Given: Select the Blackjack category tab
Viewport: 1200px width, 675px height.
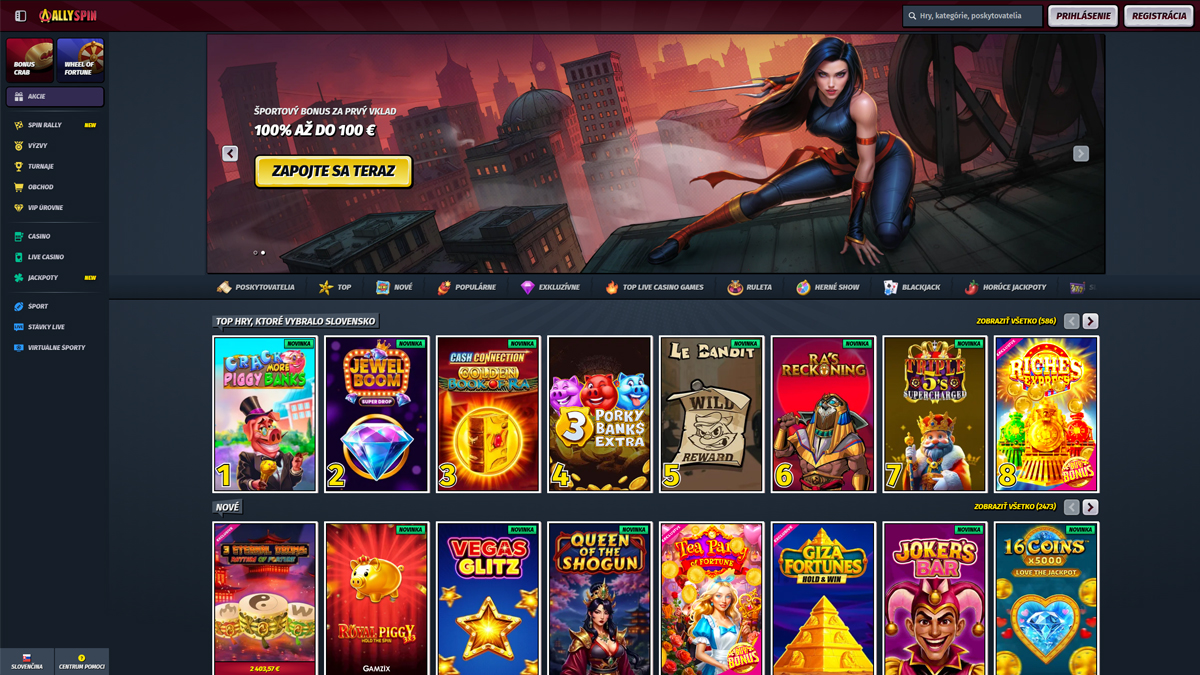Looking at the screenshot, I should tap(911, 287).
